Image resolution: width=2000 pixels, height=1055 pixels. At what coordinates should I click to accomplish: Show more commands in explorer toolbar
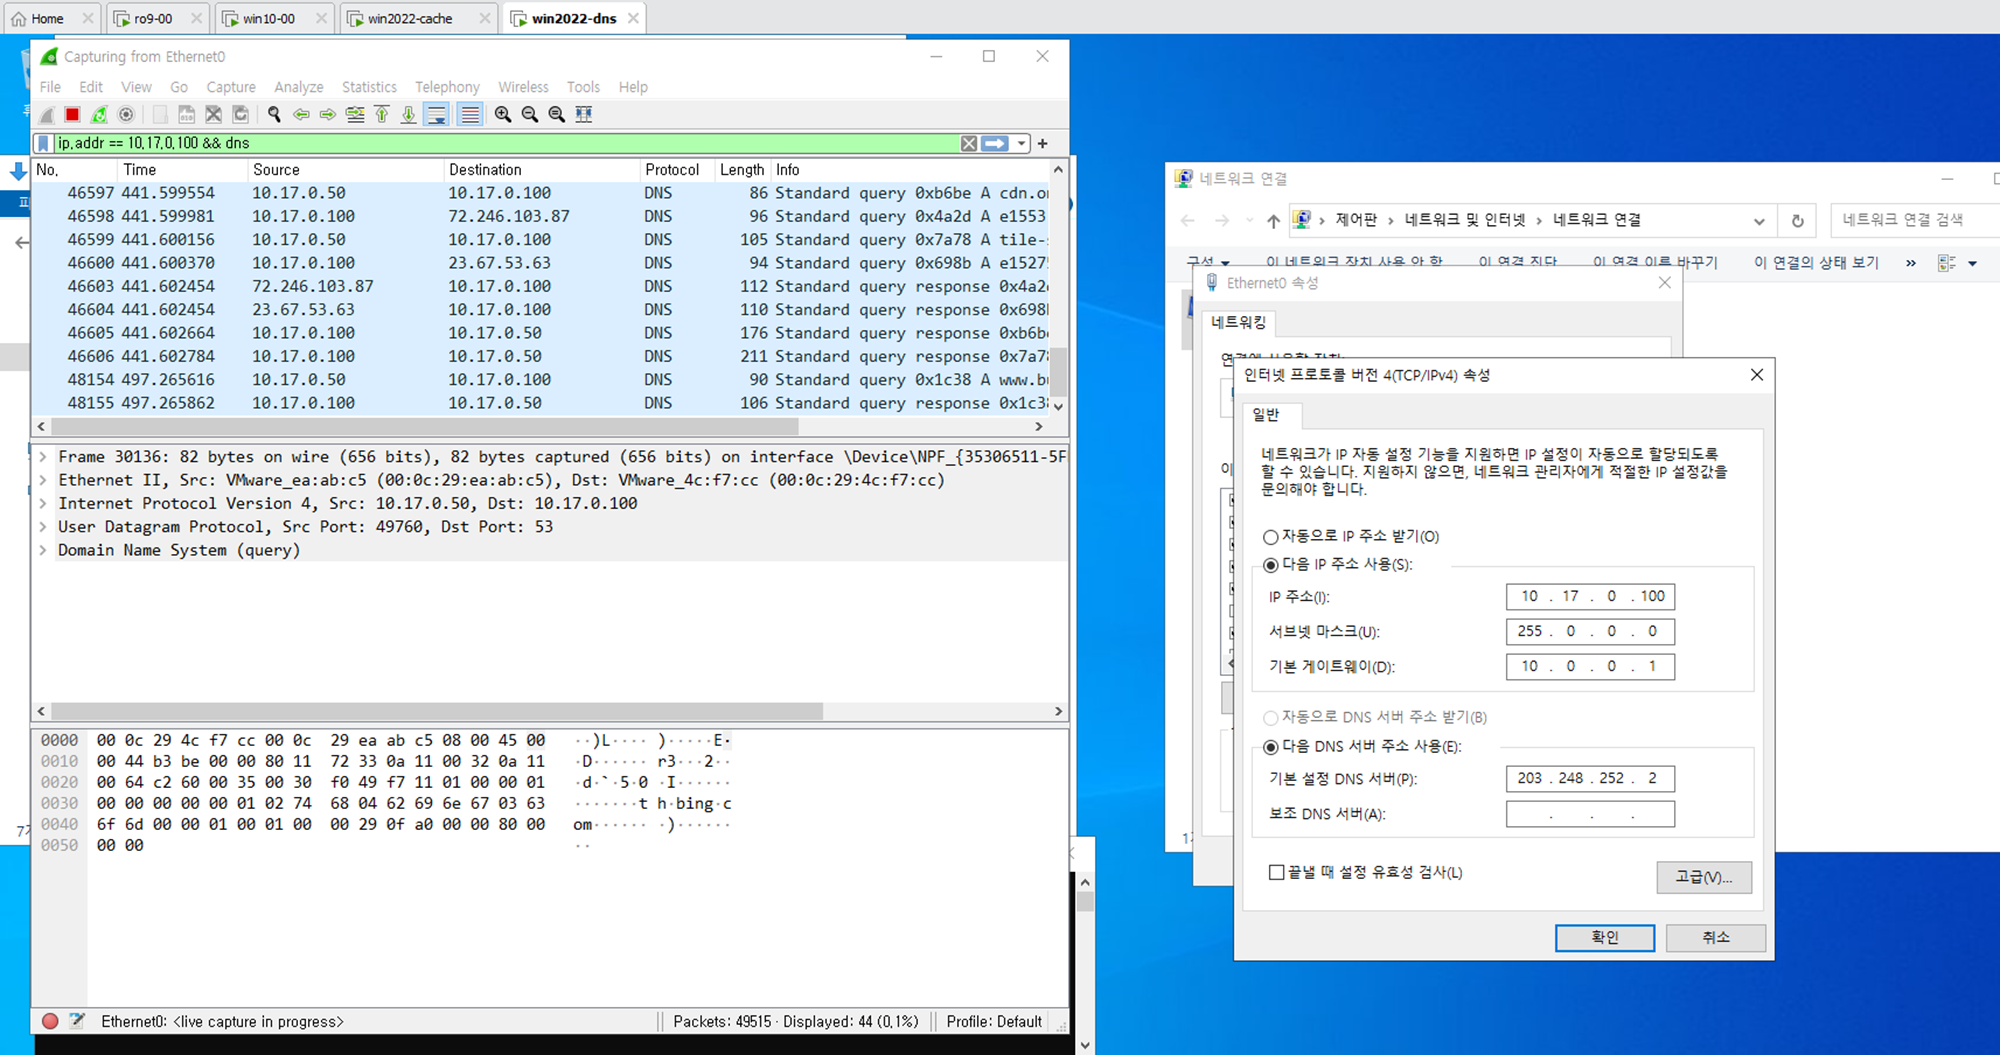(1911, 264)
